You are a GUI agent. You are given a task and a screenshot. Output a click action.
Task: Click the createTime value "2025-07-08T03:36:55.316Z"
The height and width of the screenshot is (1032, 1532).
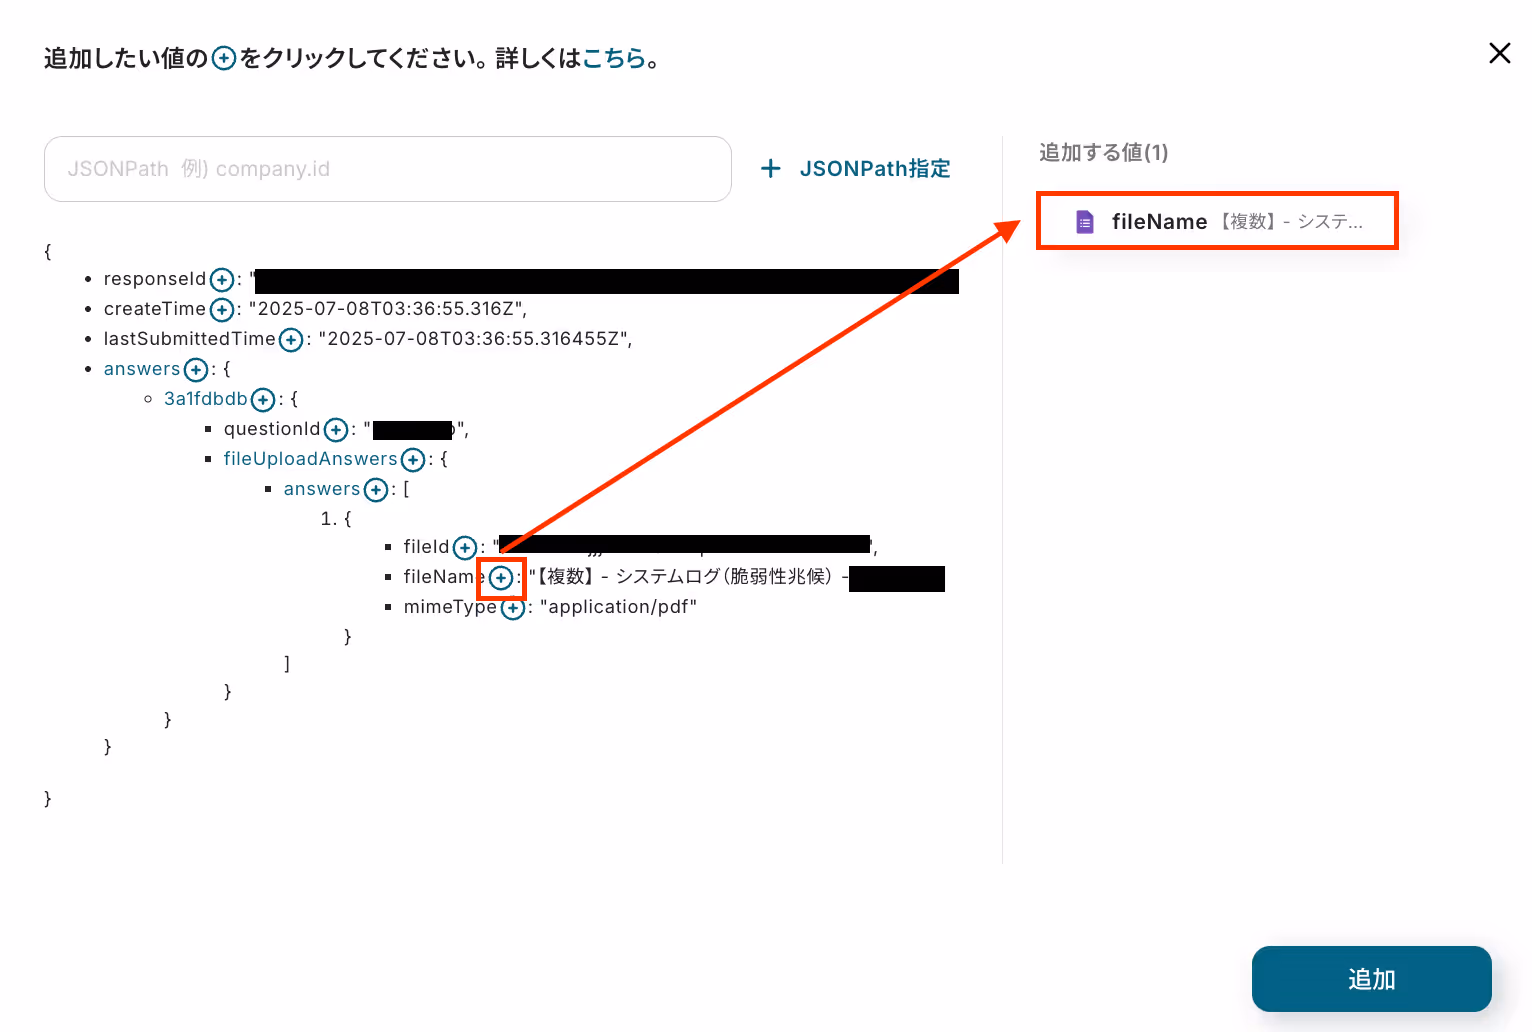click(388, 309)
